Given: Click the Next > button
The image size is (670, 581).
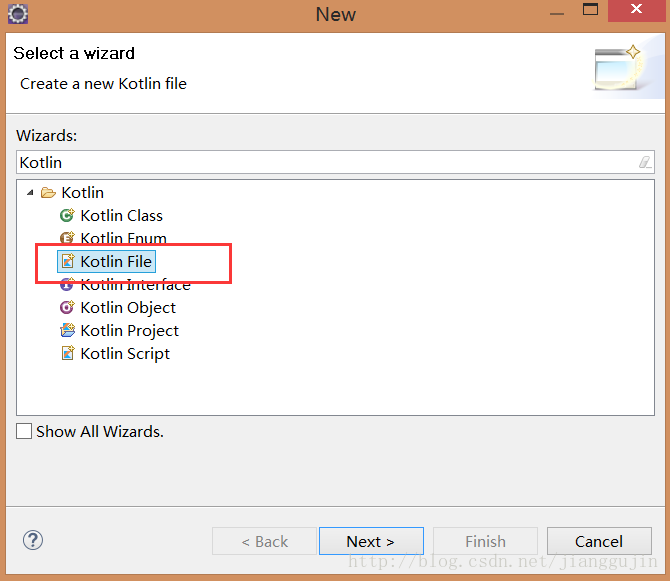Looking at the screenshot, I should coord(371,541).
